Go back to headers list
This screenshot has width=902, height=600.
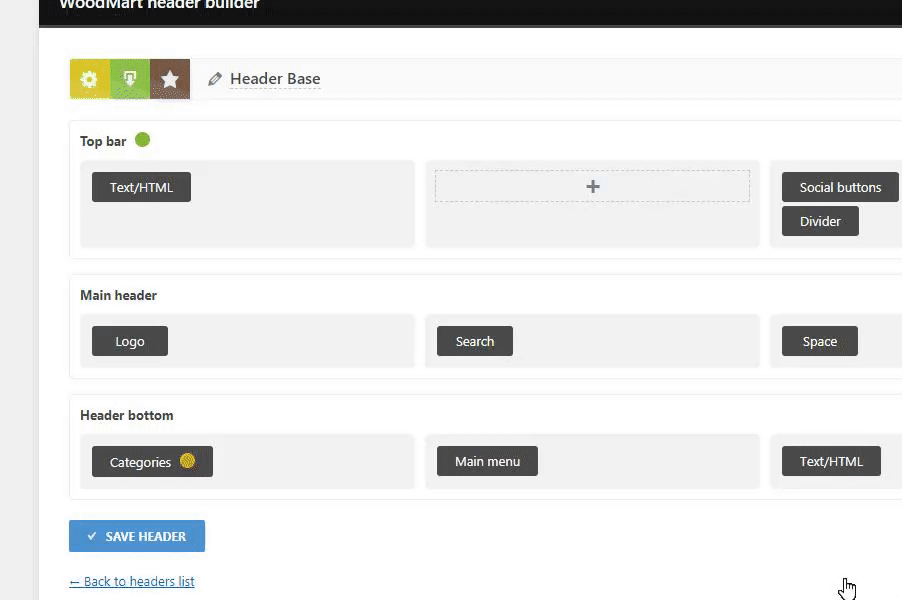pos(132,582)
